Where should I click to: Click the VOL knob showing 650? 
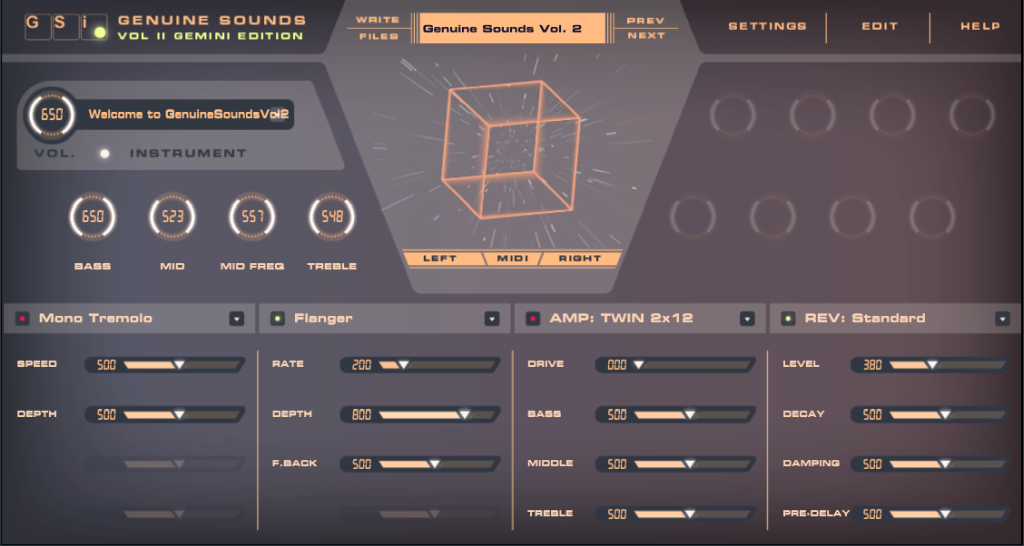tap(51, 114)
